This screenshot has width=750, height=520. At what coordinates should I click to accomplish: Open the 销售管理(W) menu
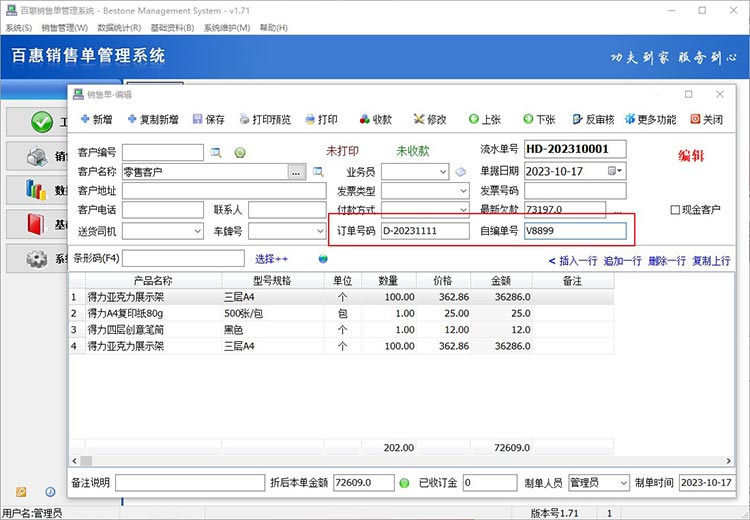[65, 28]
